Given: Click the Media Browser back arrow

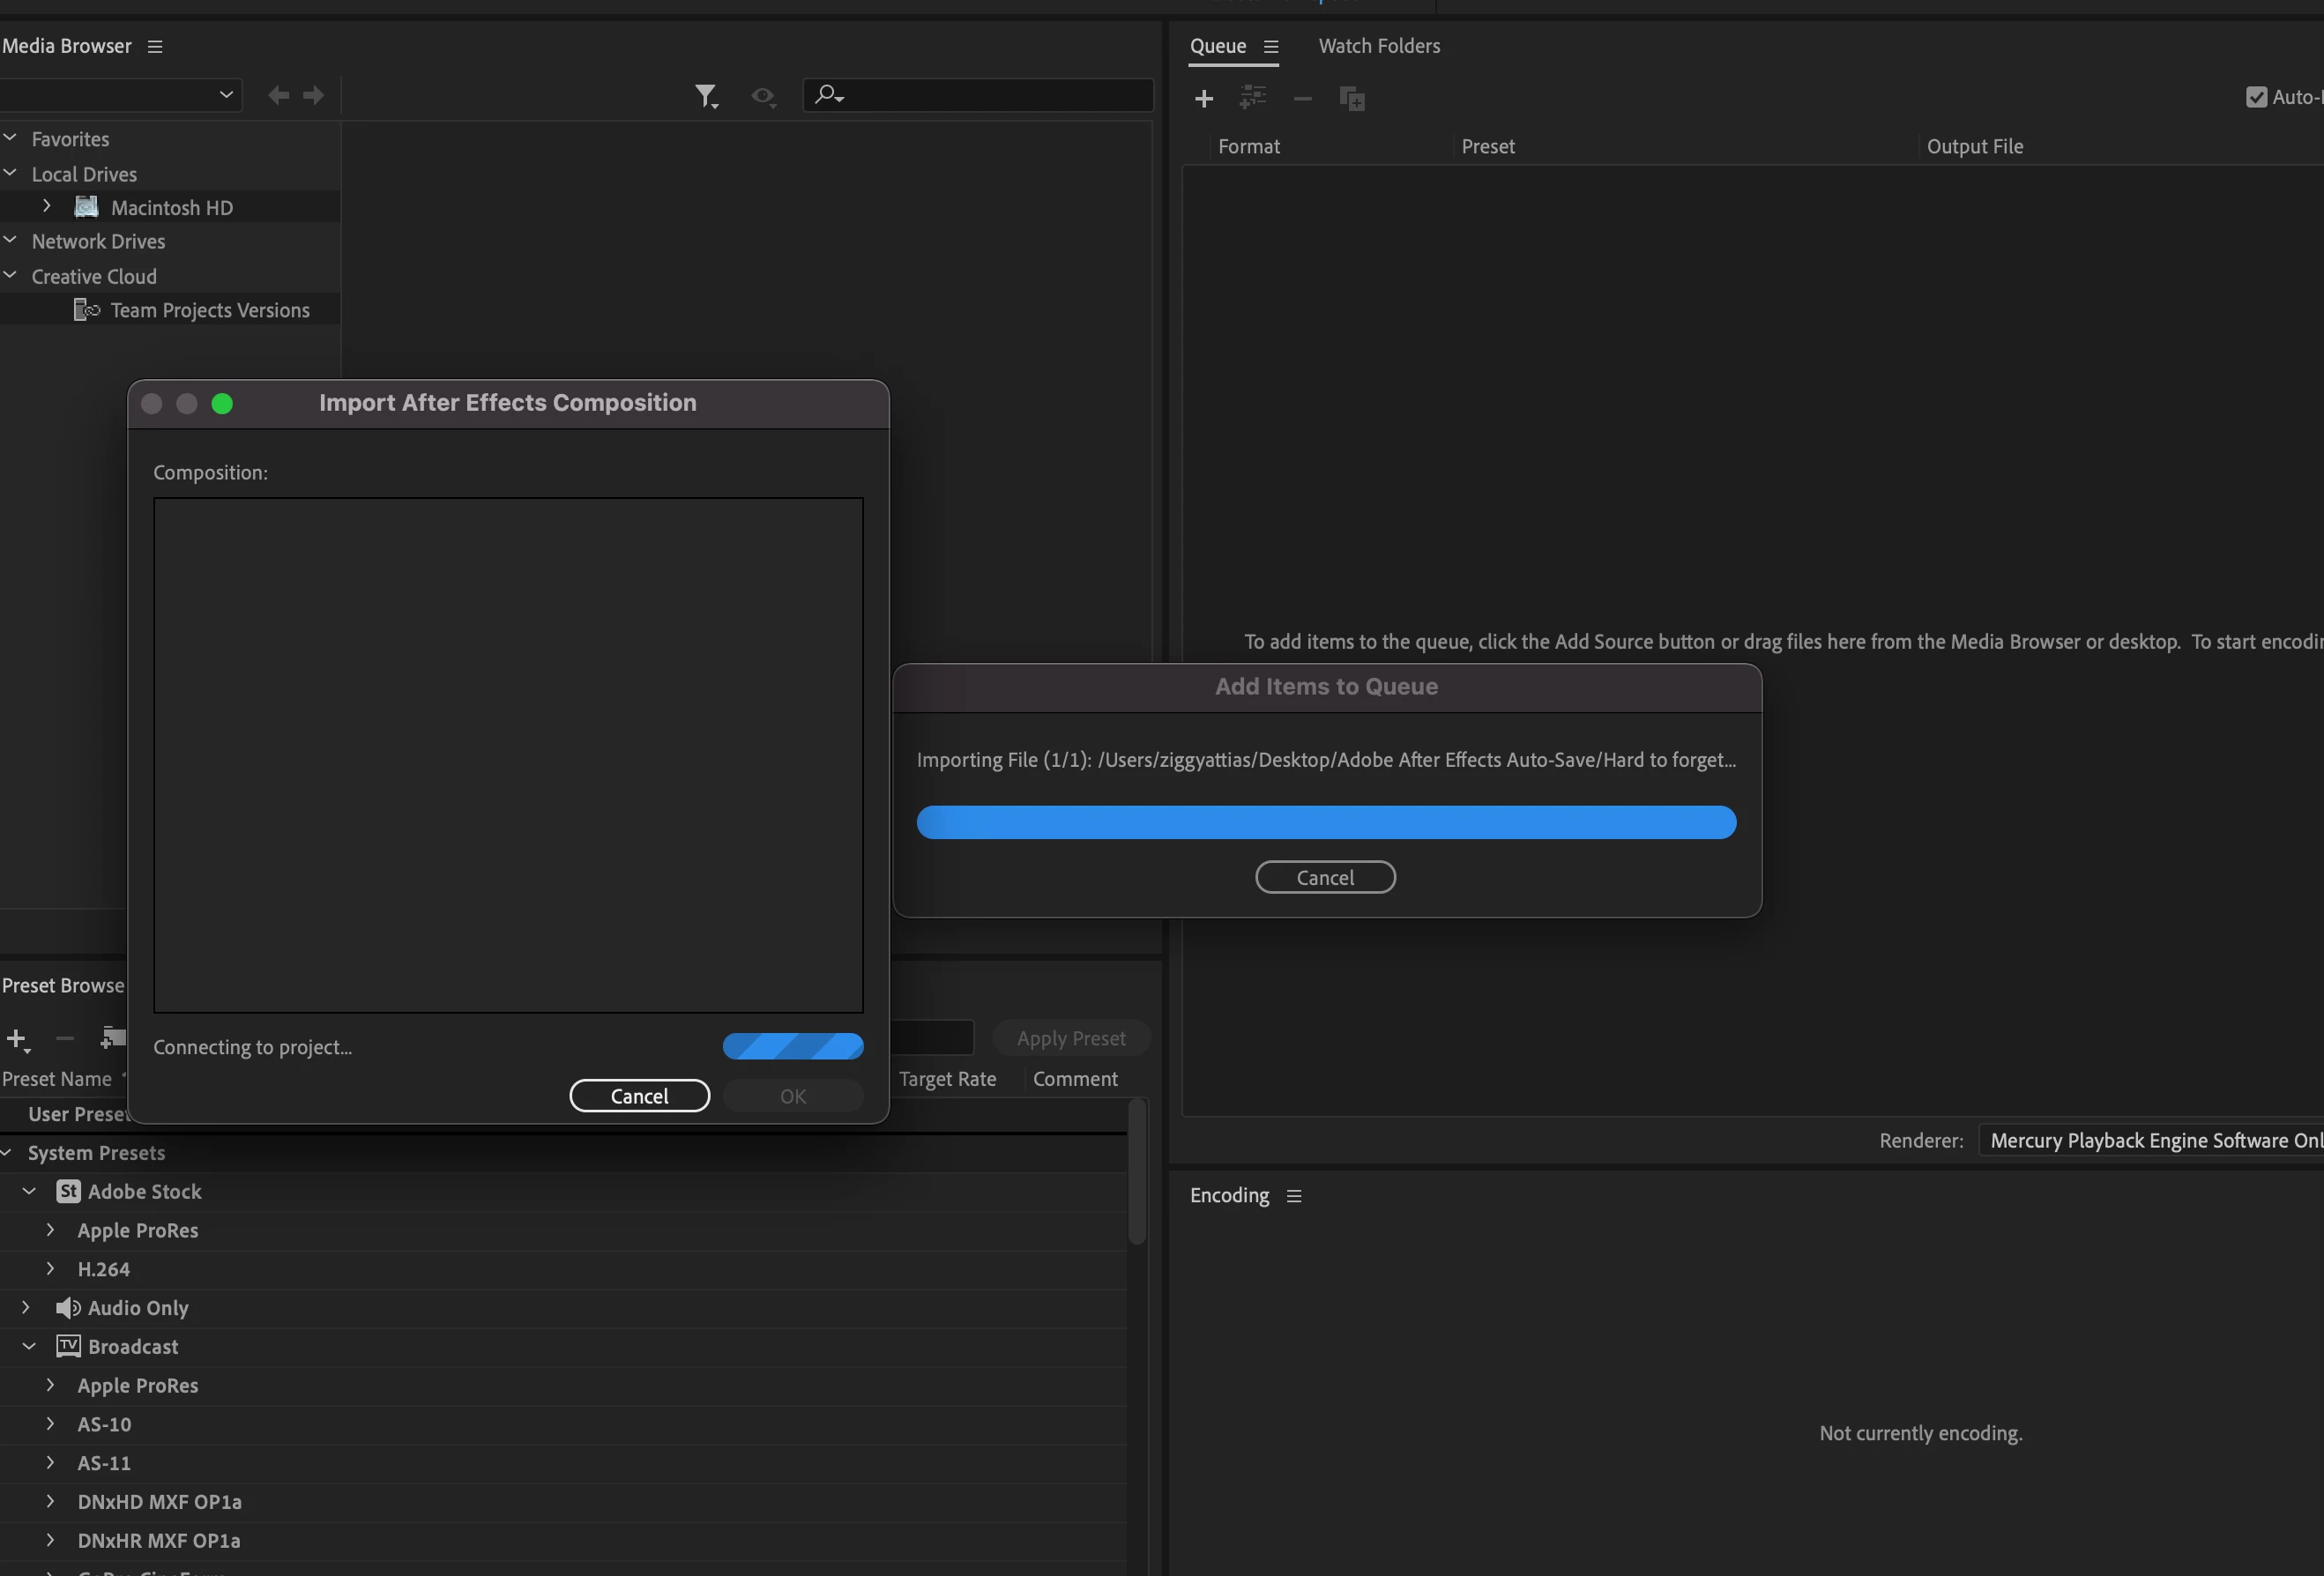Looking at the screenshot, I should [279, 95].
